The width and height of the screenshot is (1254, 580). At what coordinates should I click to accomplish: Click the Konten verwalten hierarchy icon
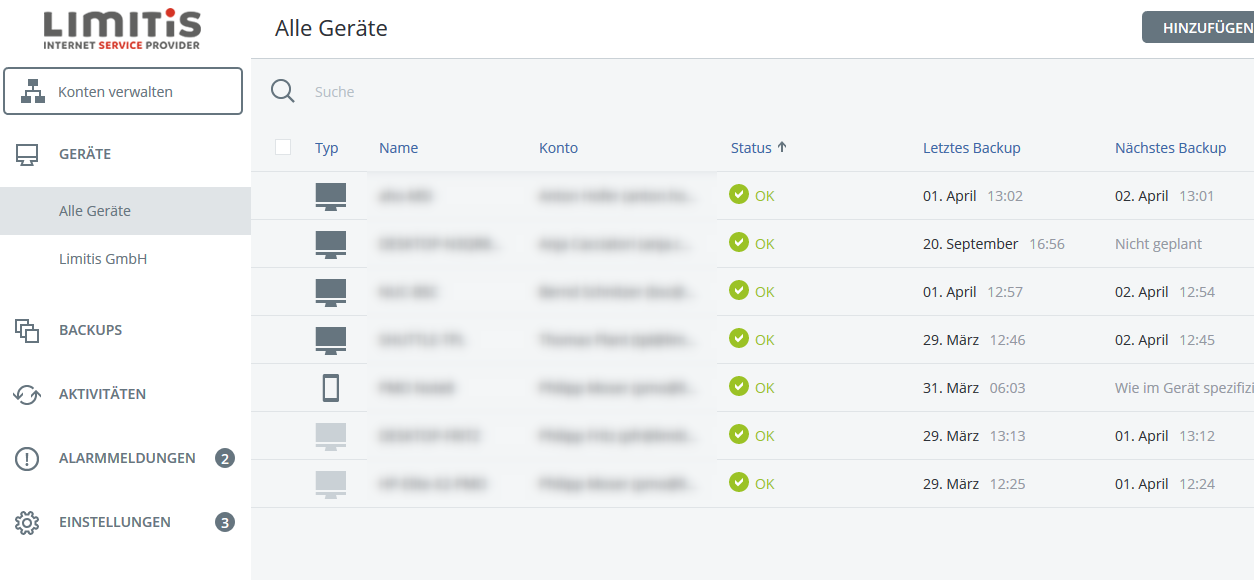point(34,92)
